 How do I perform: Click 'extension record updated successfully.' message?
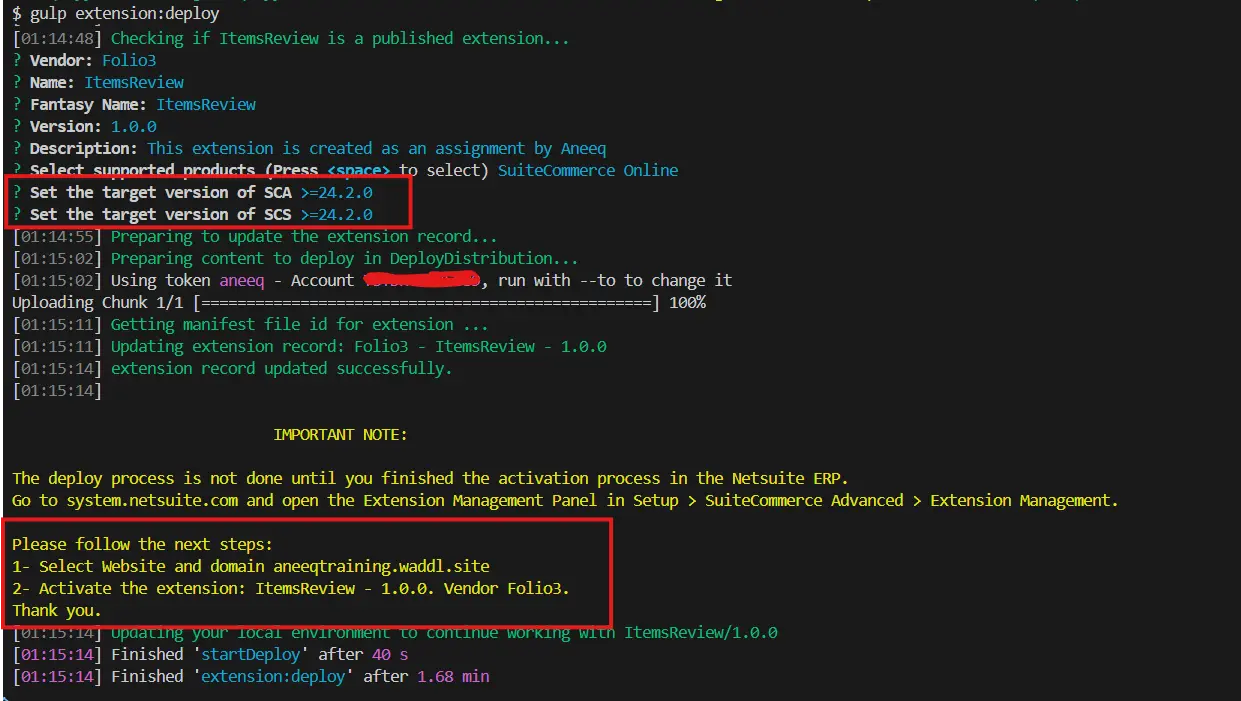click(x=281, y=369)
